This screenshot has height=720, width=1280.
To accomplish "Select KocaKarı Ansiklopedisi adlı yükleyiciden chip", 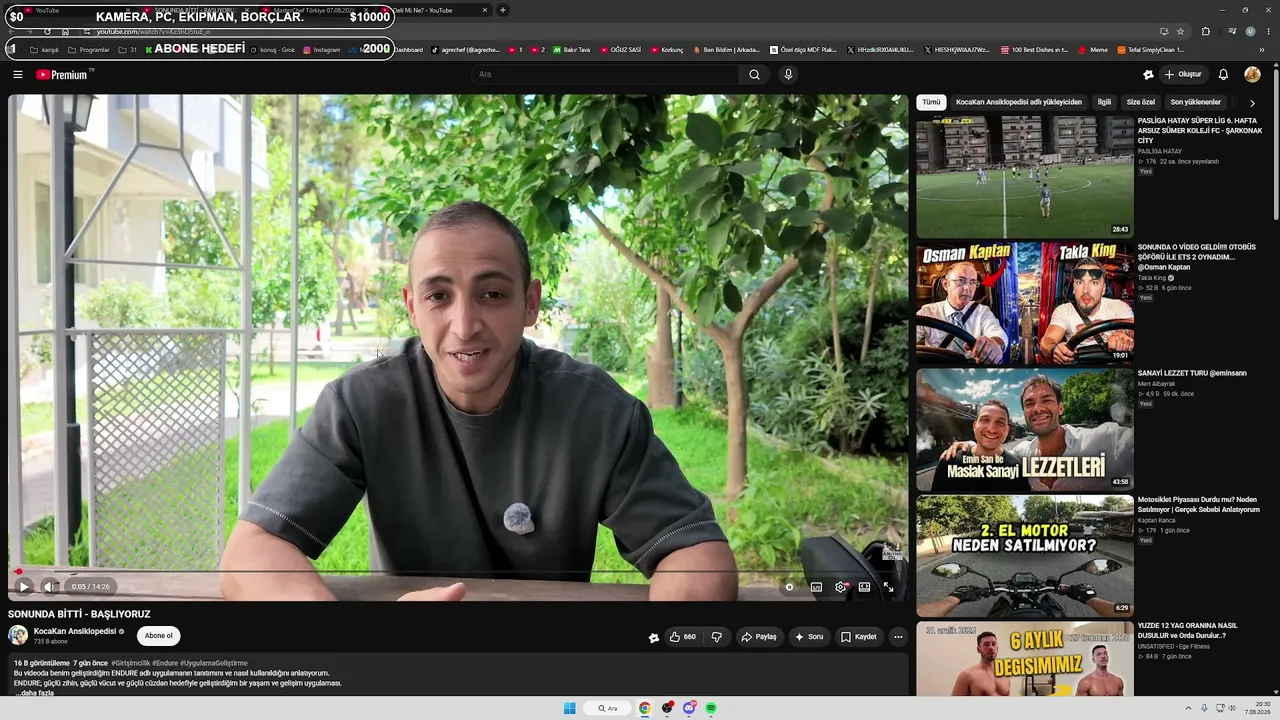I will pos(1019,102).
